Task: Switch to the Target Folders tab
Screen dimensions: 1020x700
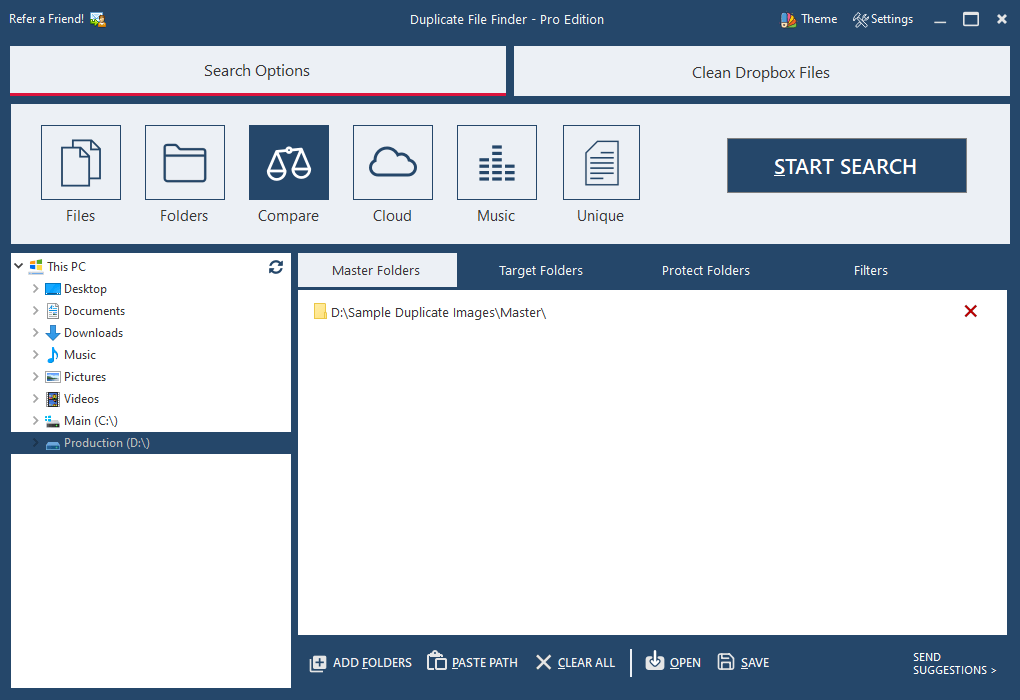Action: coord(541,271)
